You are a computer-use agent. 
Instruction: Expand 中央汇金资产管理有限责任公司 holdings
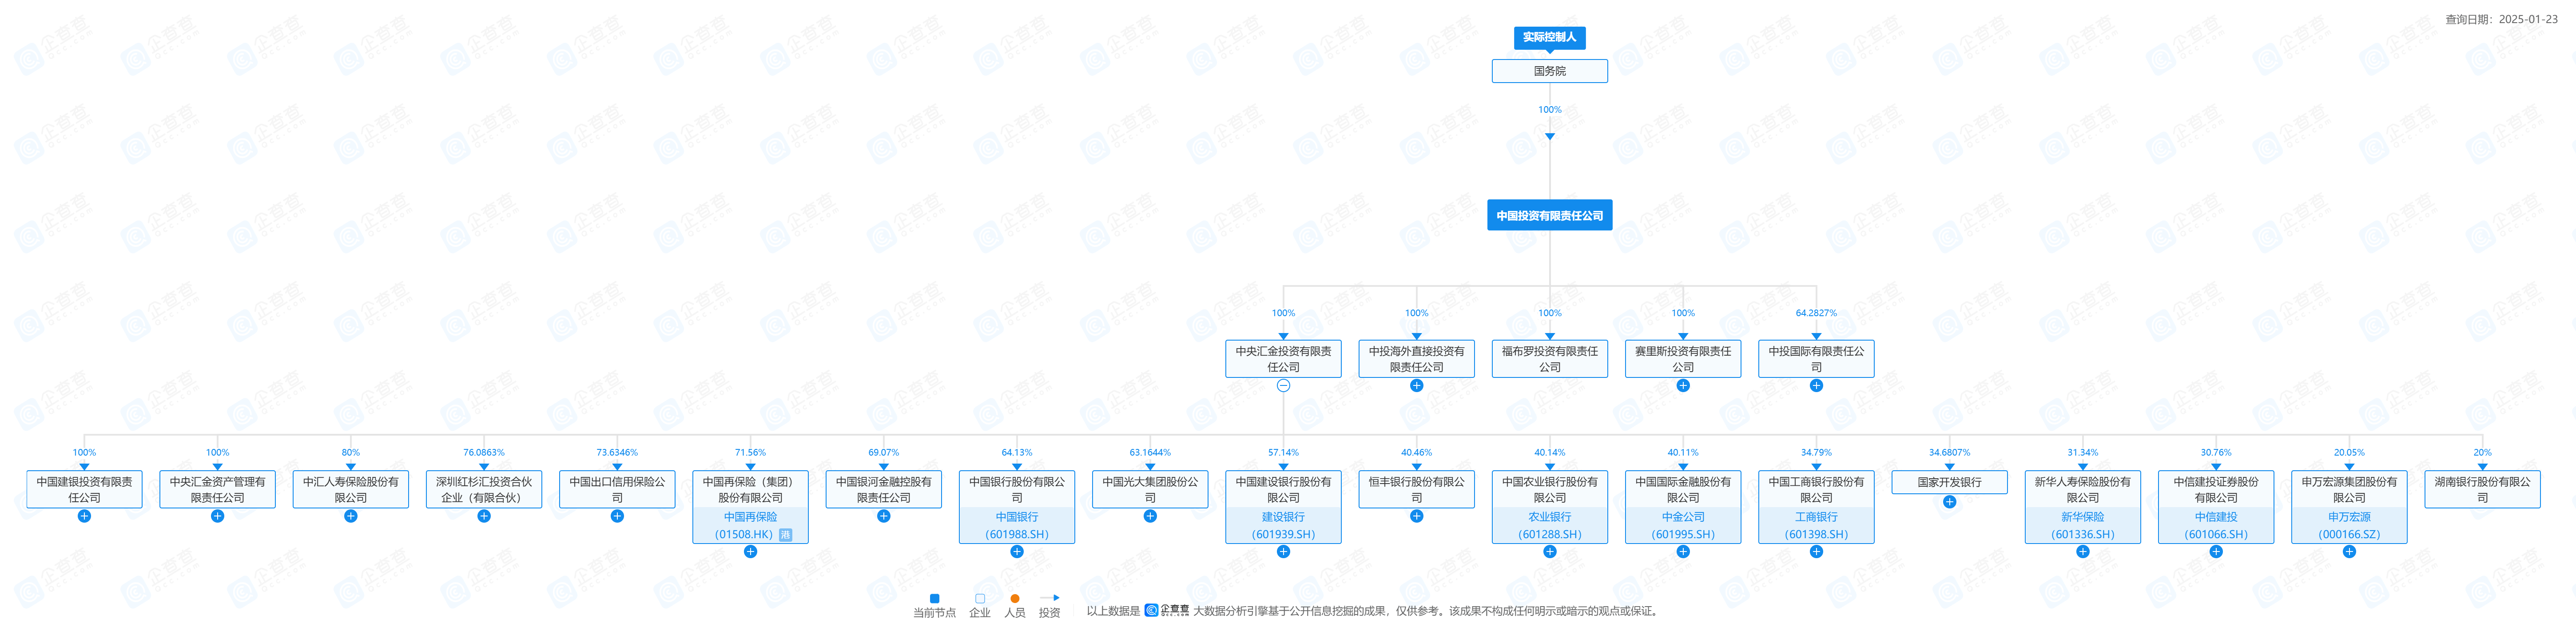(217, 516)
